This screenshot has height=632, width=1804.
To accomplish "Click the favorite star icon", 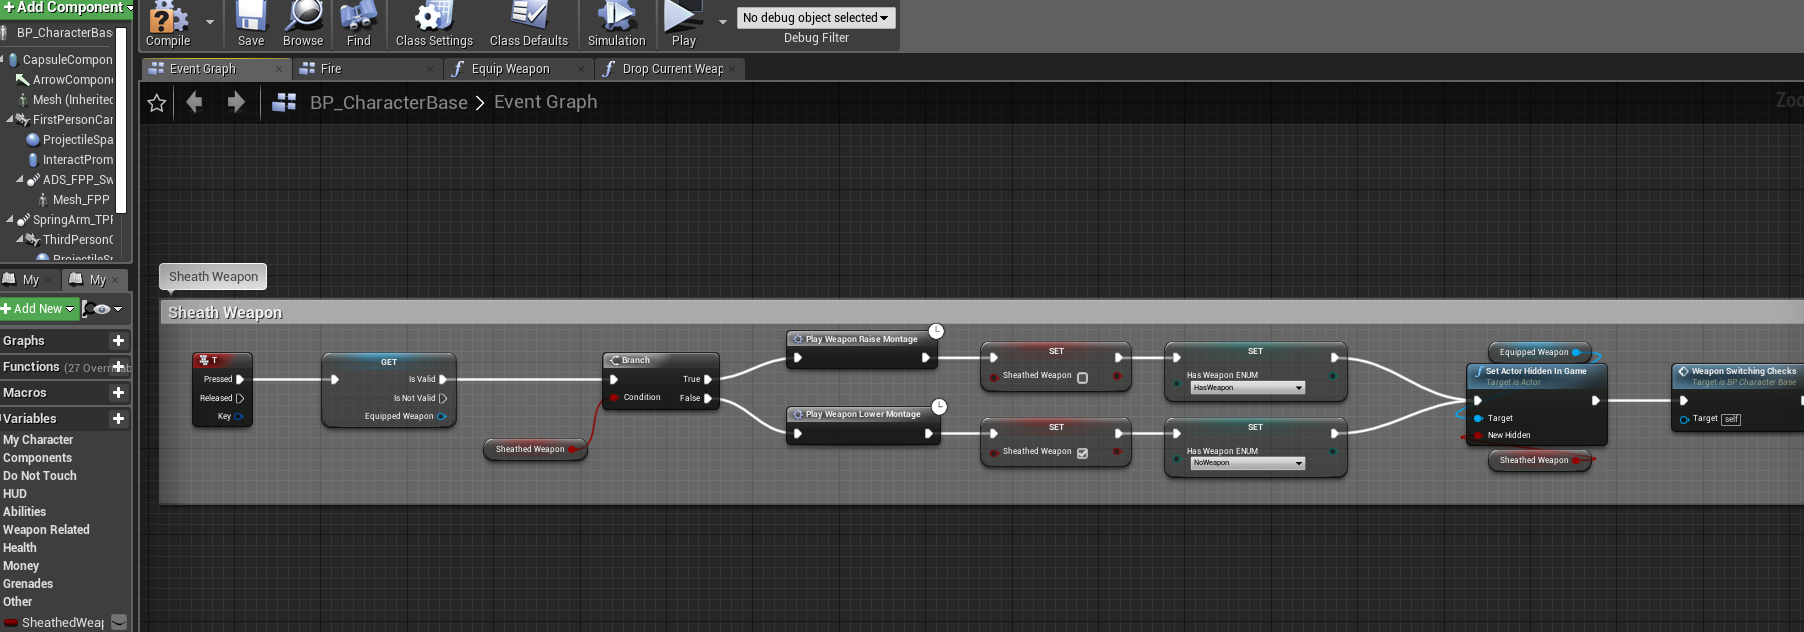I will click(x=157, y=103).
